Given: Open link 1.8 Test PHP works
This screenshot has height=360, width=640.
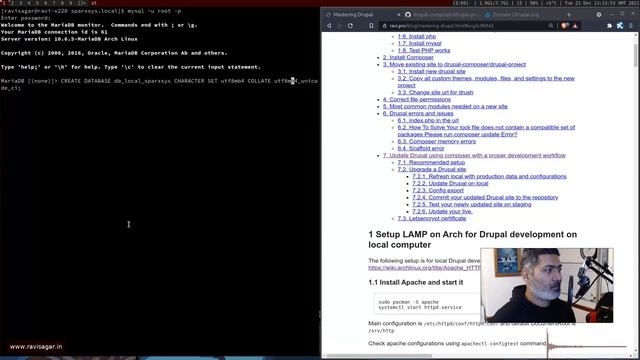Looking at the screenshot, I should click(x=424, y=50).
